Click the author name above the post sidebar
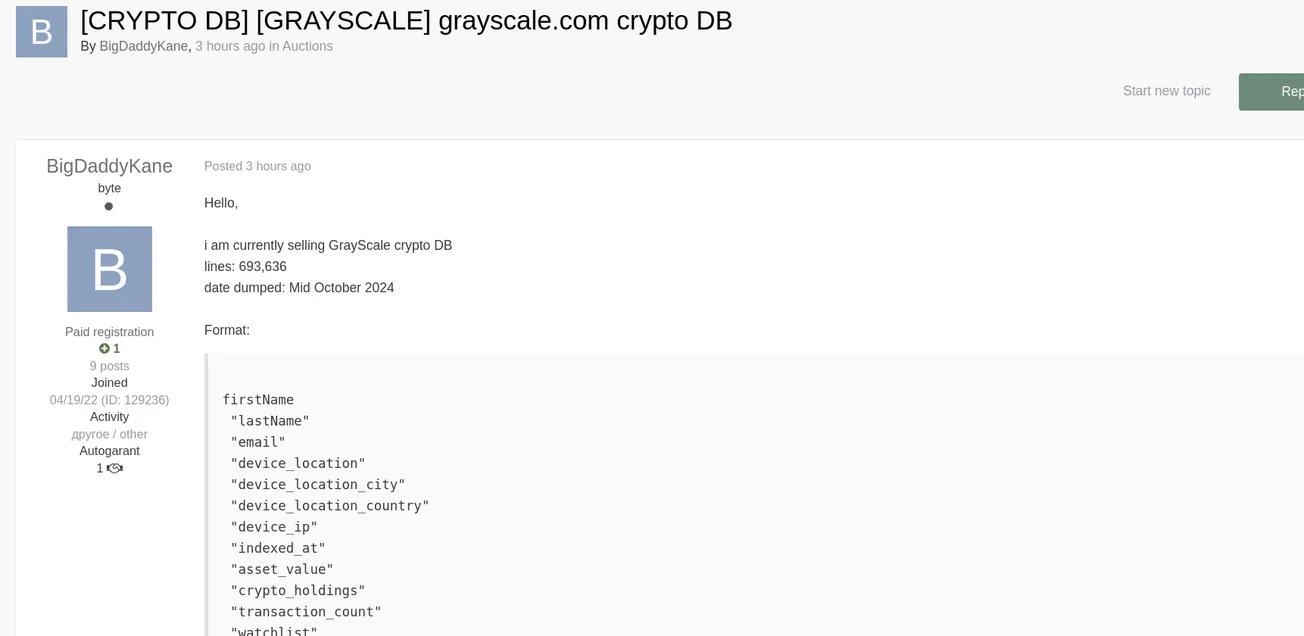Screen dimensions: 1304x636 [109, 165]
